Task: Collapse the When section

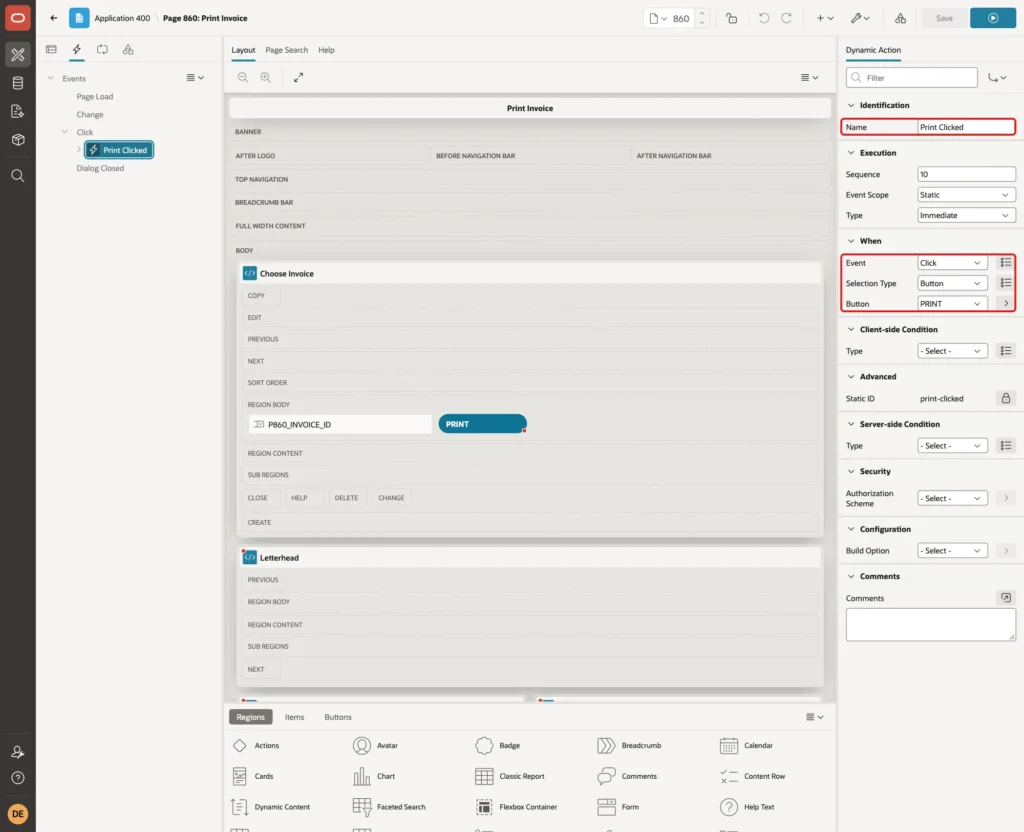Action: [x=850, y=241]
